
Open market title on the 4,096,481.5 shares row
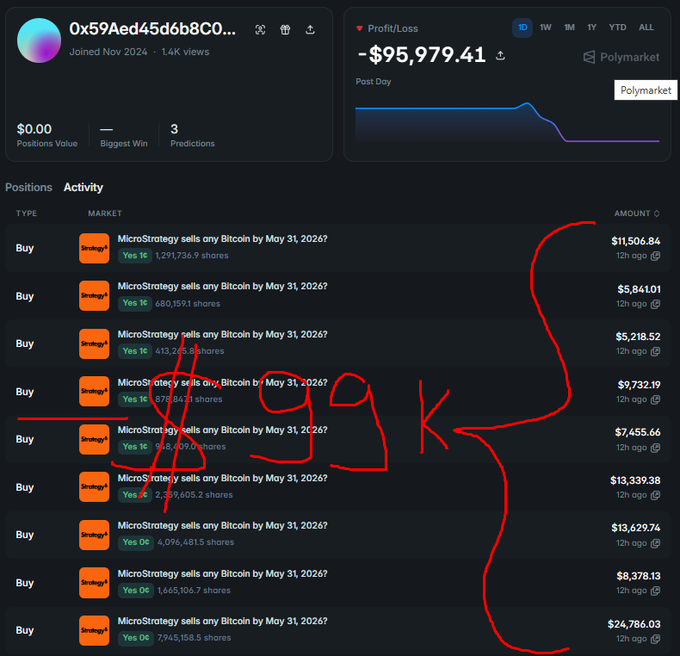(x=222, y=525)
